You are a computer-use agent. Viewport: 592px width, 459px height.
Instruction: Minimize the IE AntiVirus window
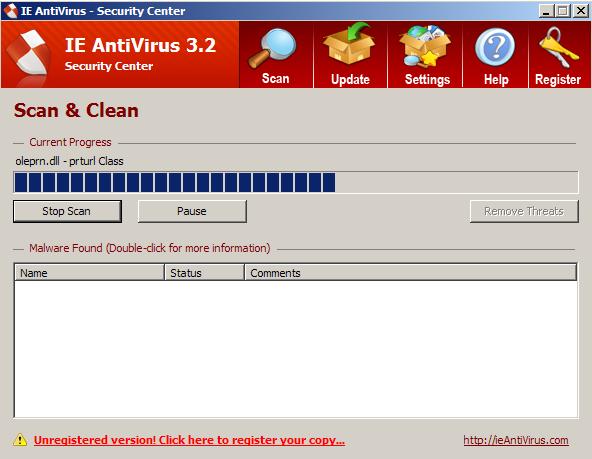coord(546,11)
